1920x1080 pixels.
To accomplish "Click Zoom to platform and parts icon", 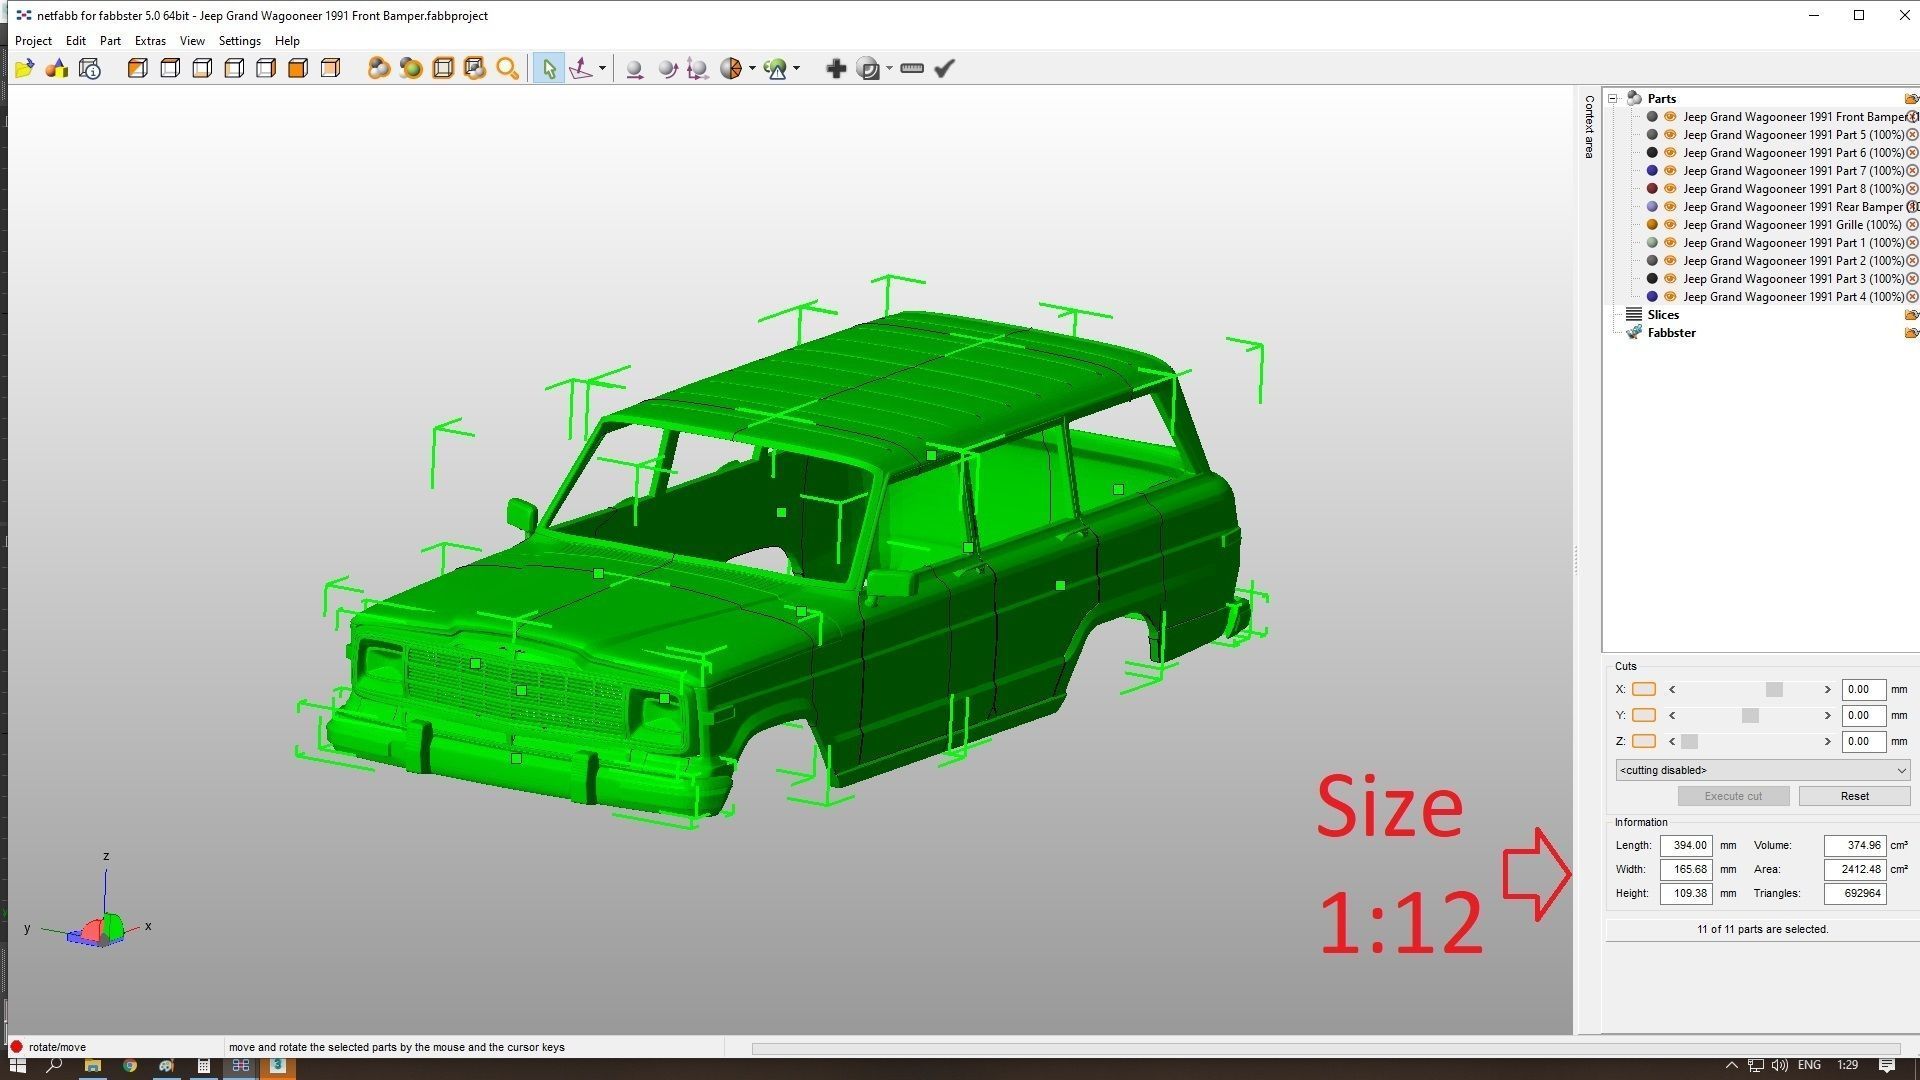I will [475, 68].
